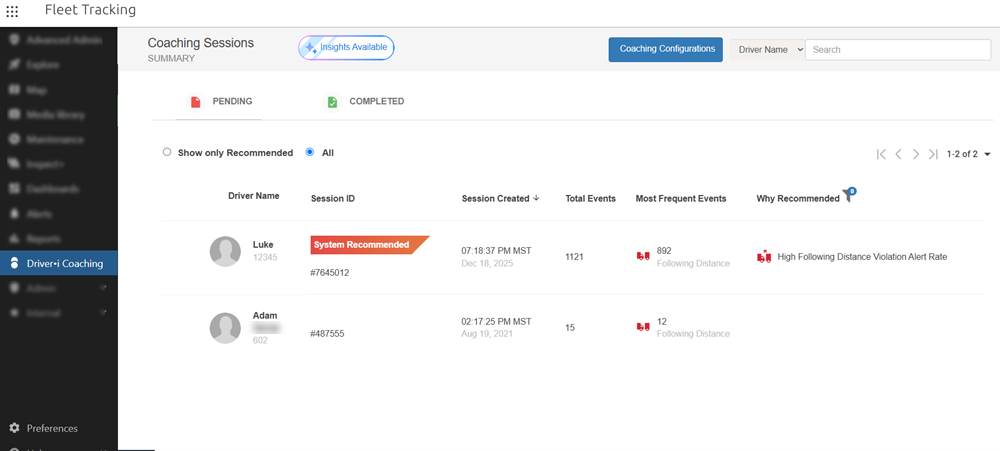Open session #487555
Screen dimensions: 1000x451
[327, 334]
